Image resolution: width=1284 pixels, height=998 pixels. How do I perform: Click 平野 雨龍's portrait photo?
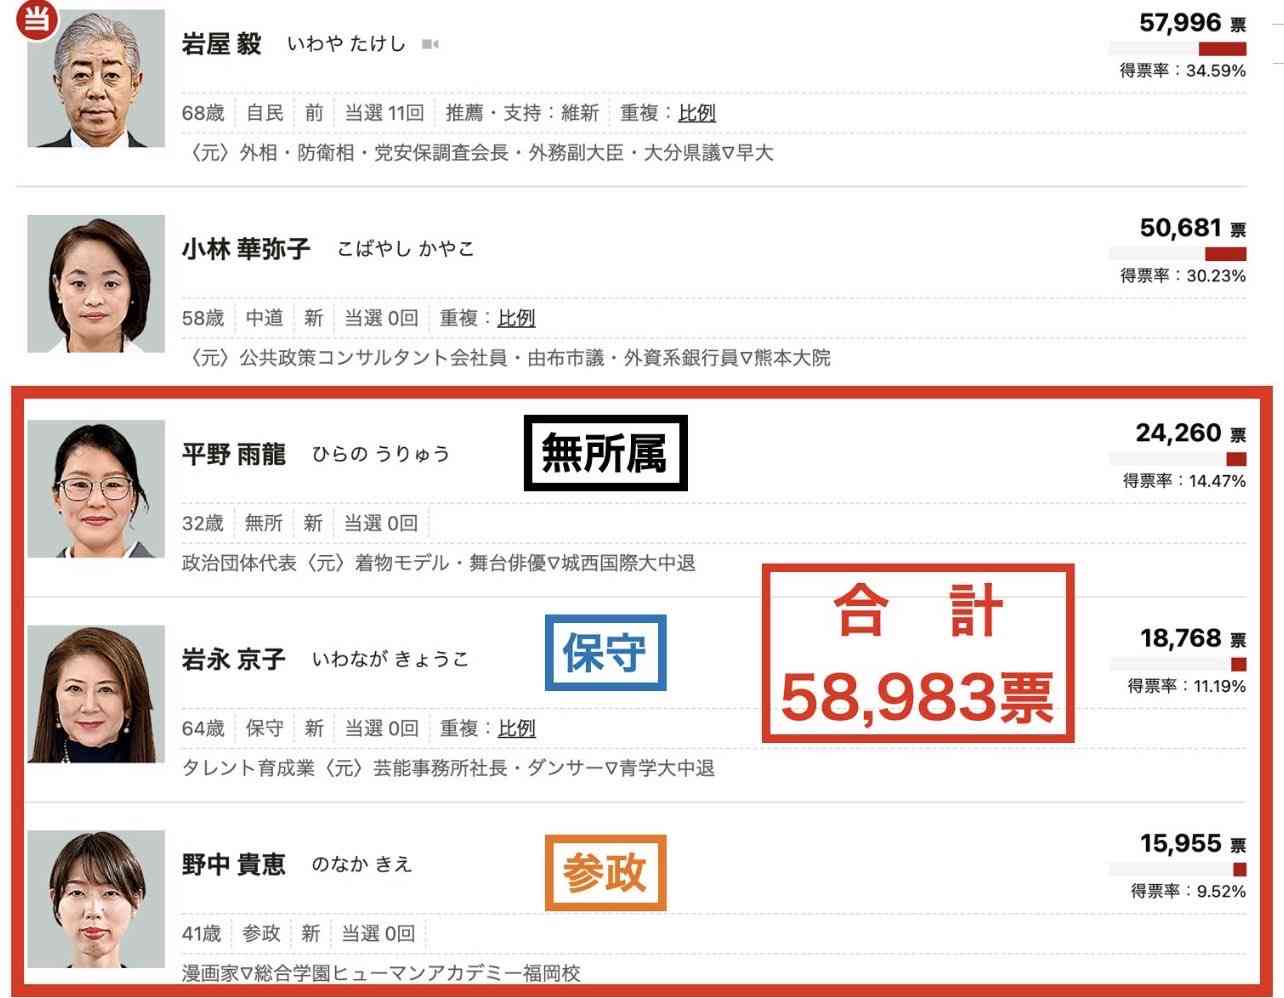pyautogui.click(x=96, y=489)
